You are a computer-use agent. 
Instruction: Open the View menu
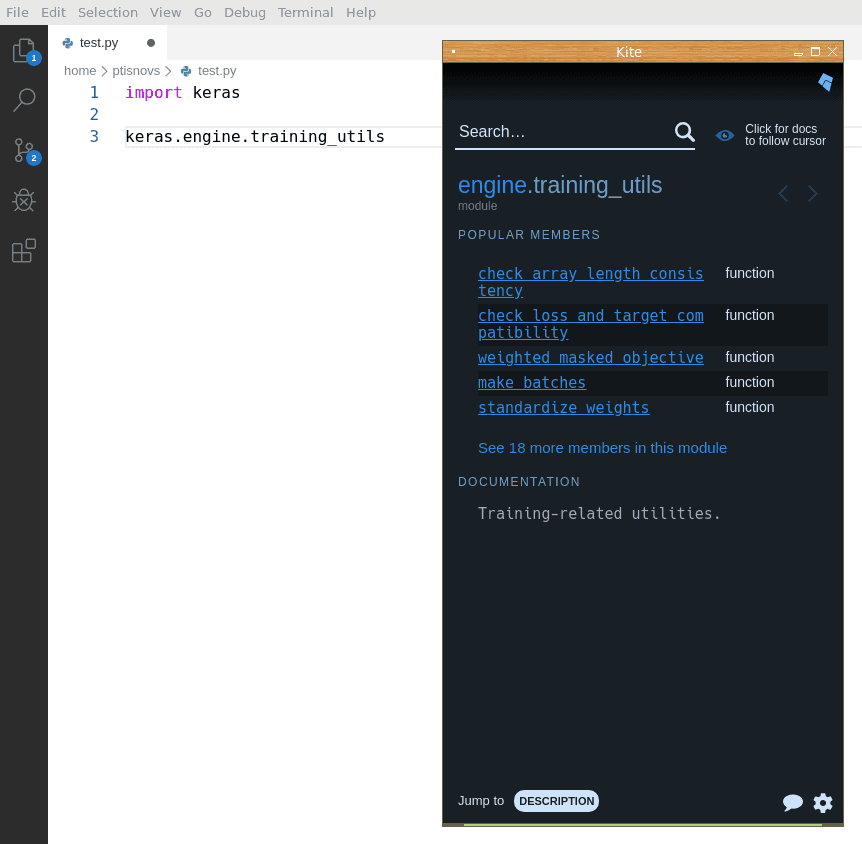[165, 13]
